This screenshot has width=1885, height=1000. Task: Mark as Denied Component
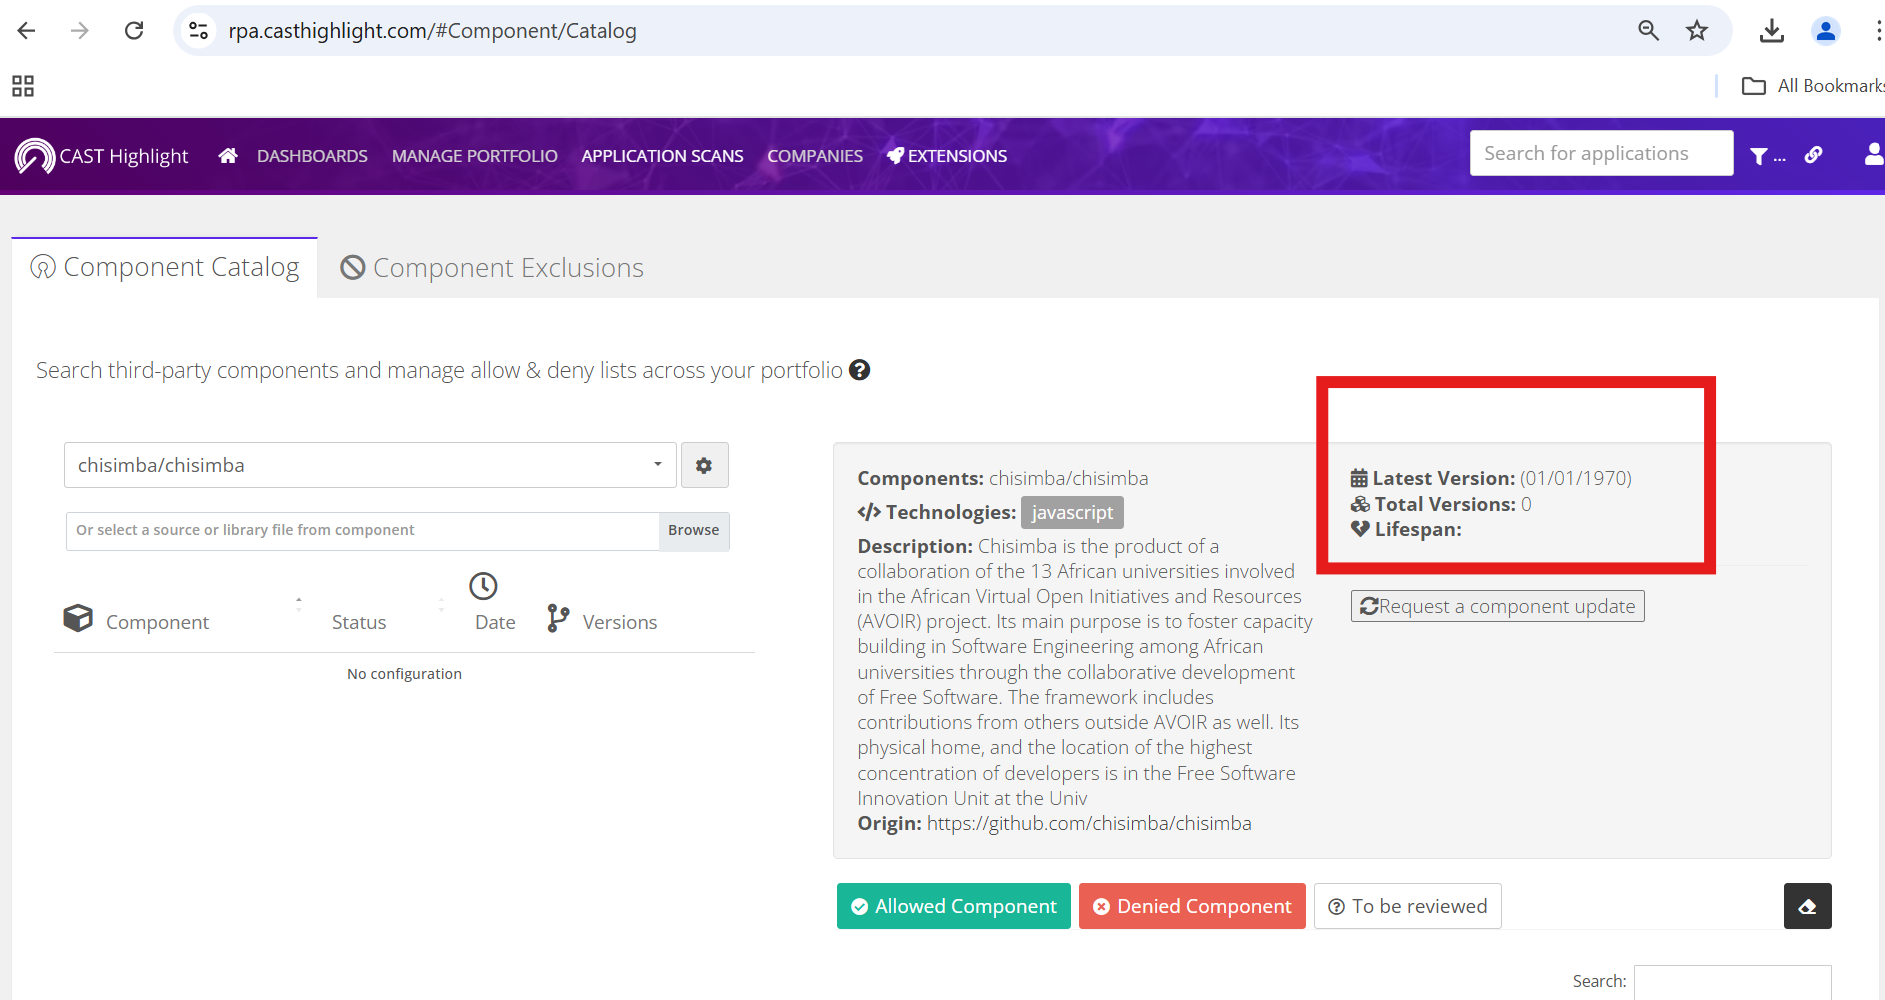(1192, 906)
